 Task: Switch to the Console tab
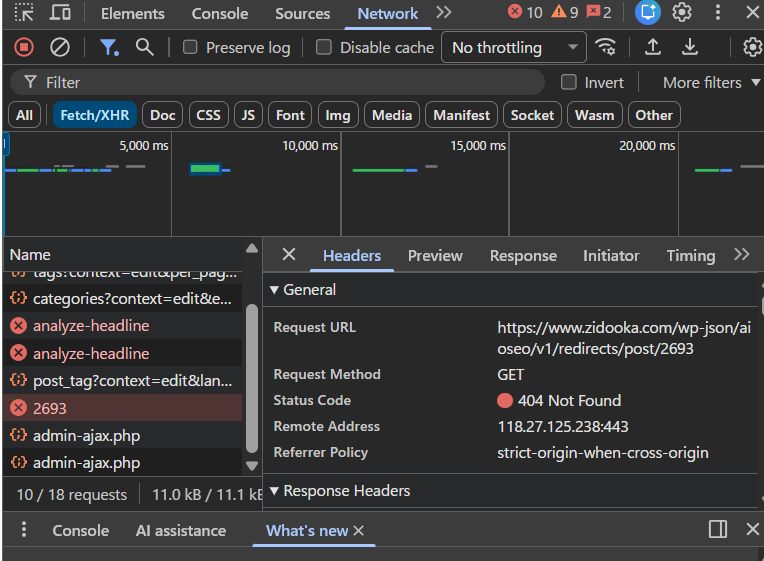tap(219, 13)
